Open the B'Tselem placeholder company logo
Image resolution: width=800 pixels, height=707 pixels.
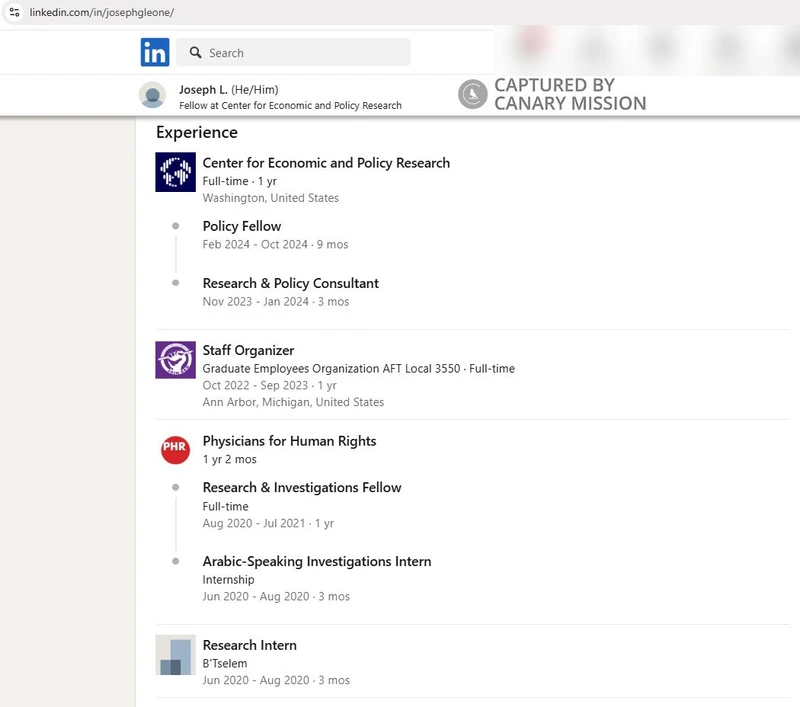[x=176, y=655]
